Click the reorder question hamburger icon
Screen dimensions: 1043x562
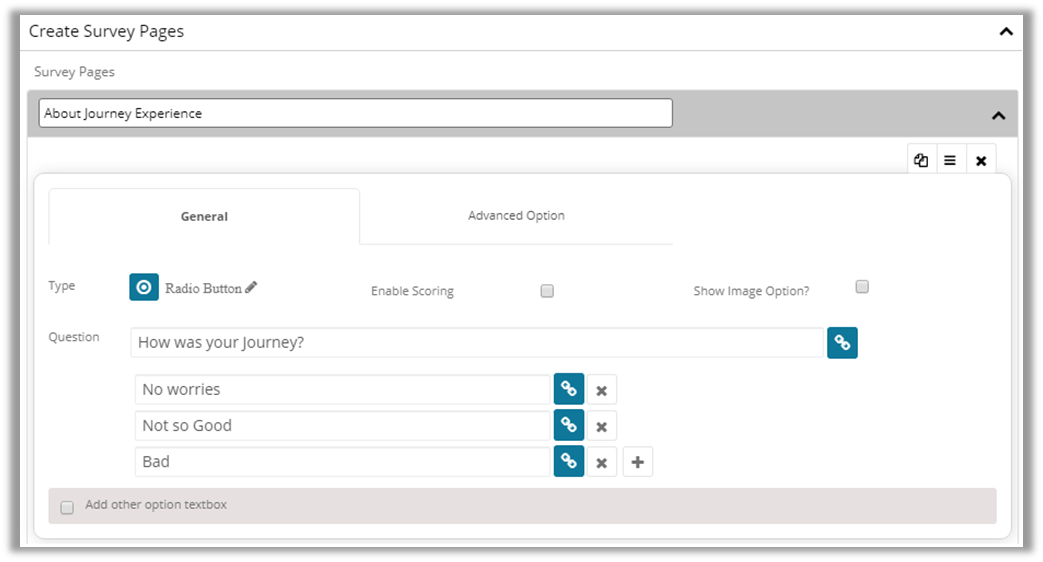(x=950, y=160)
